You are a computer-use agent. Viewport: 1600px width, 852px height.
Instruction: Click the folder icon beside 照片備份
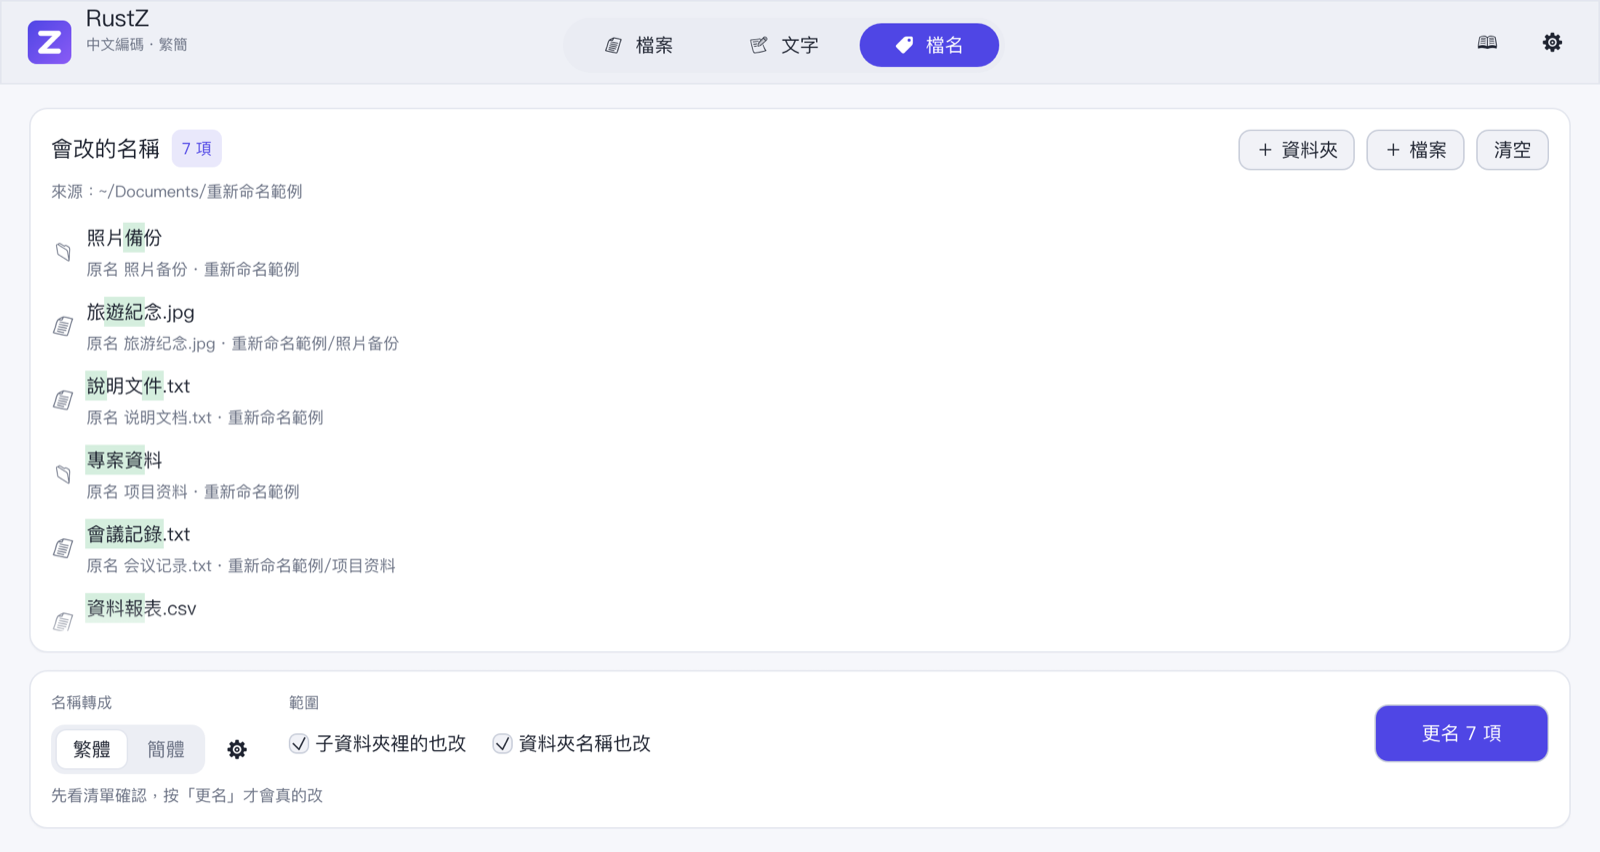point(63,252)
